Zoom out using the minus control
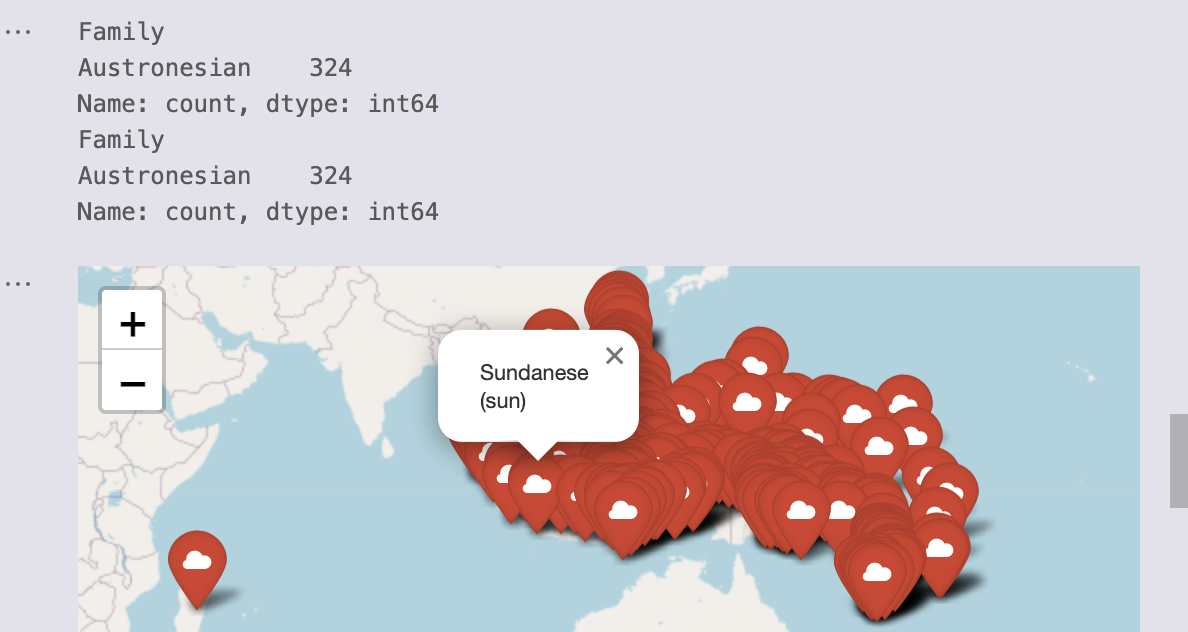Viewport: 1188px width, 632px height. [131, 384]
